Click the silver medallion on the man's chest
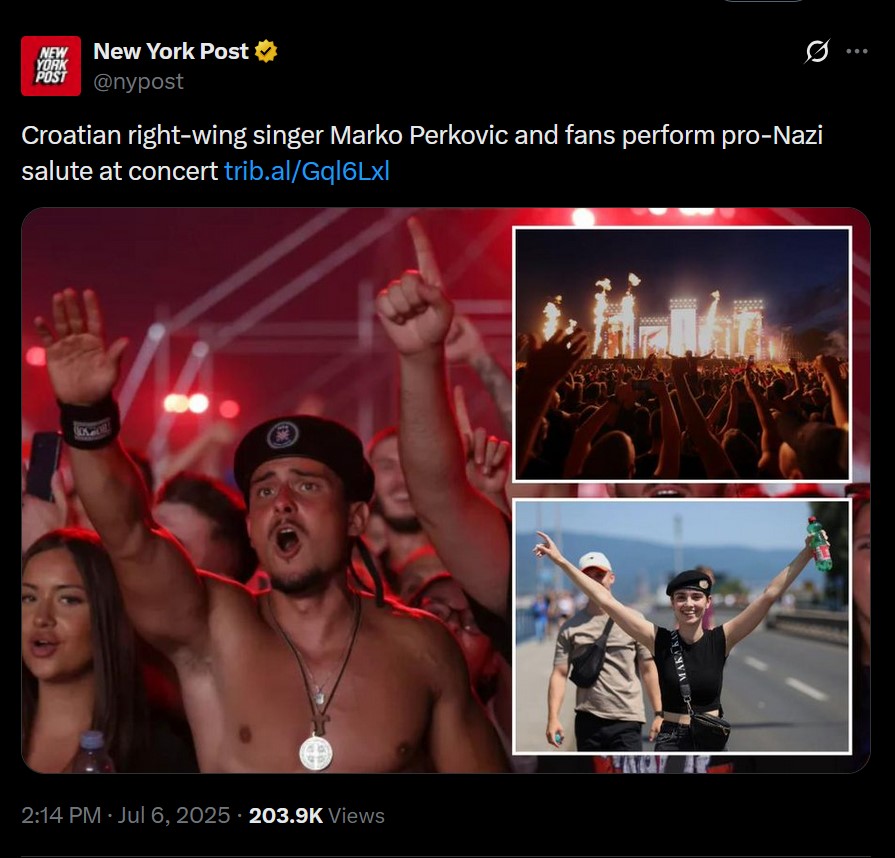895x858 pixels. pyautogui.click(x=316, y=752)
